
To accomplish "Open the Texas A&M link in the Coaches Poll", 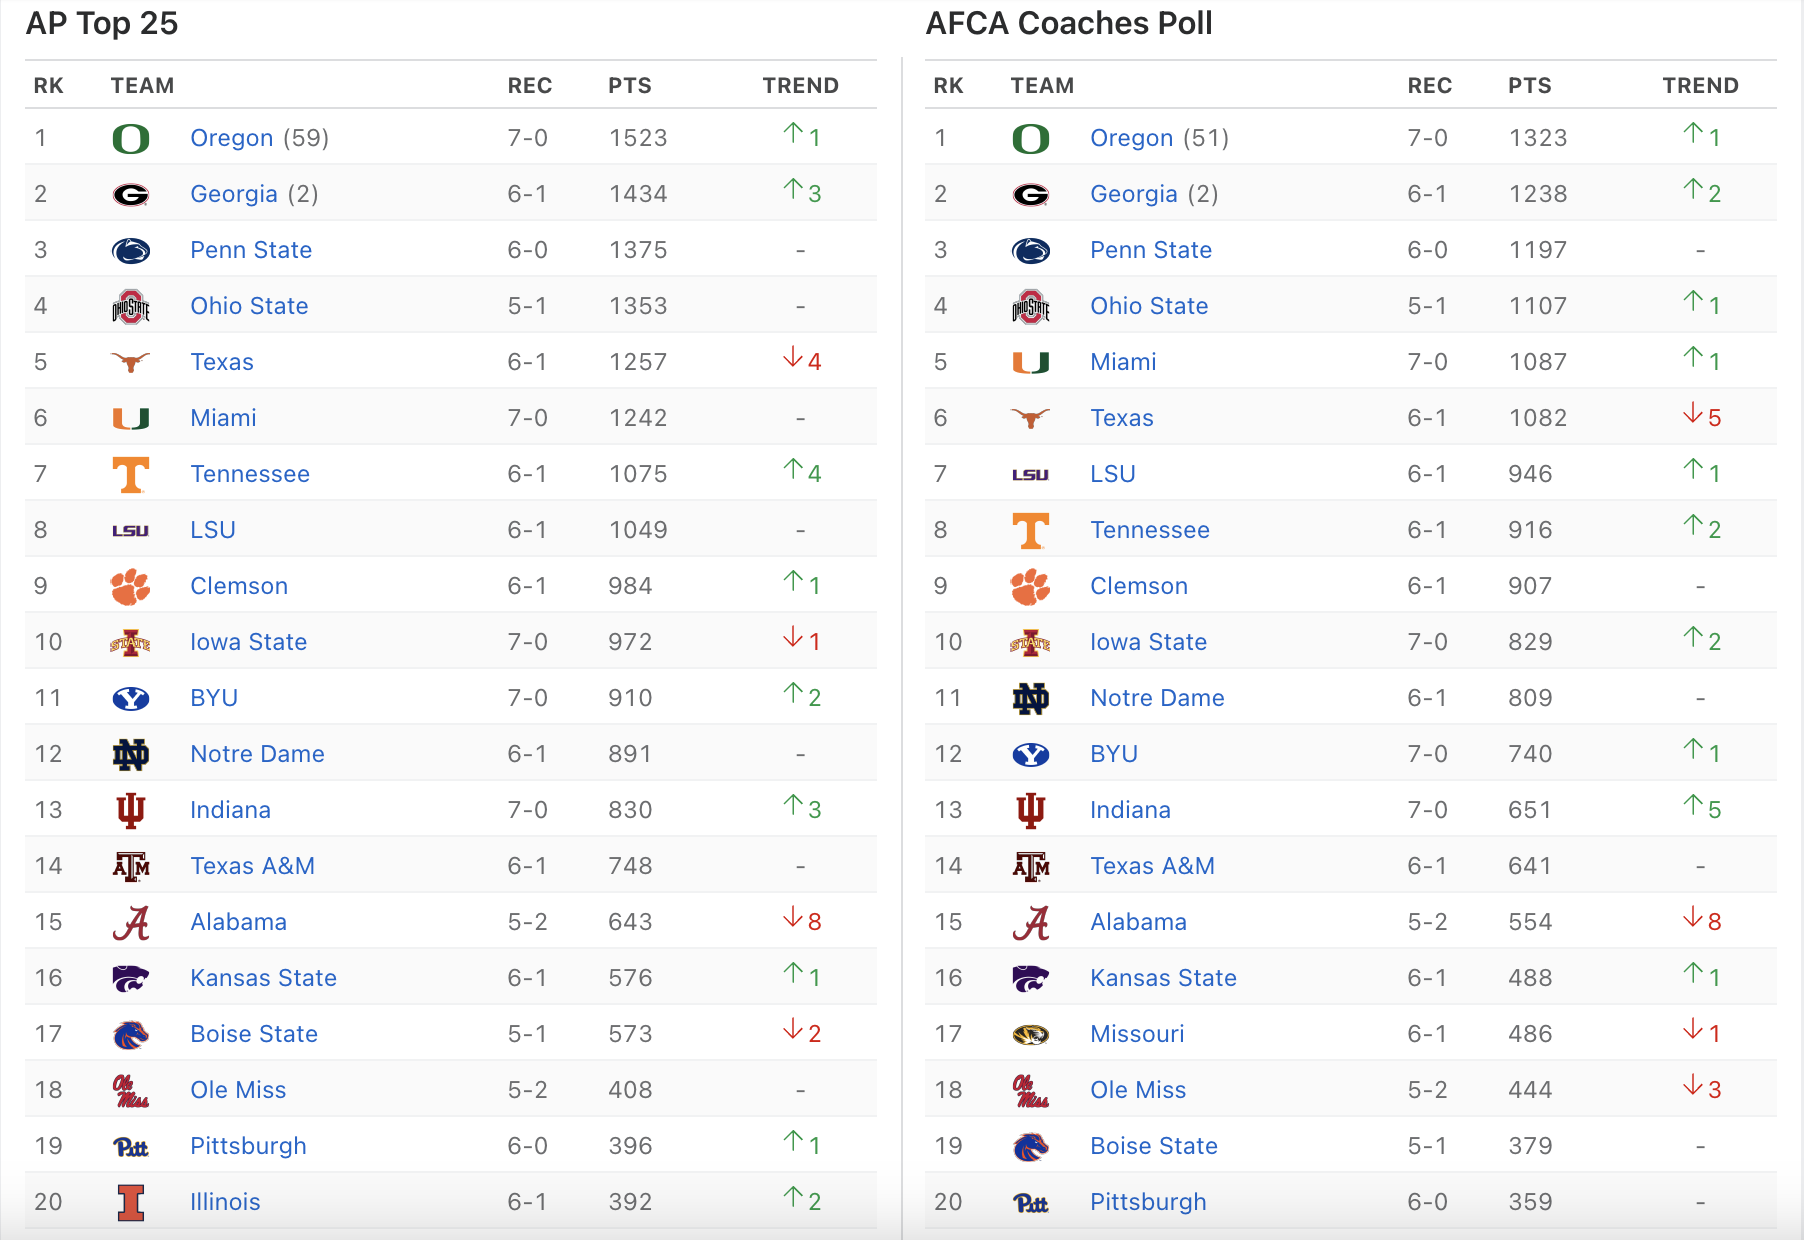I will [x=1153, y=866].
